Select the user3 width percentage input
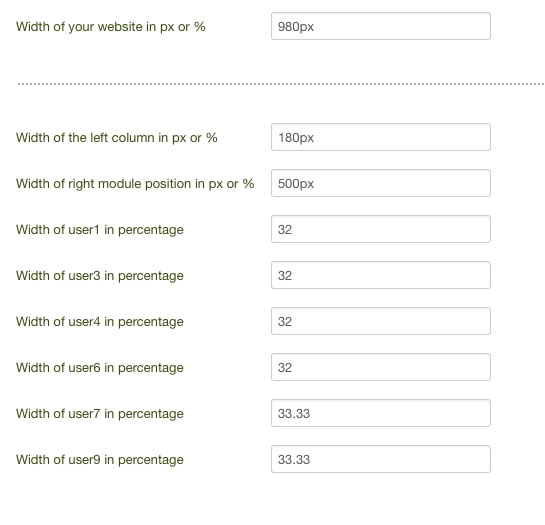 point(381,275)
